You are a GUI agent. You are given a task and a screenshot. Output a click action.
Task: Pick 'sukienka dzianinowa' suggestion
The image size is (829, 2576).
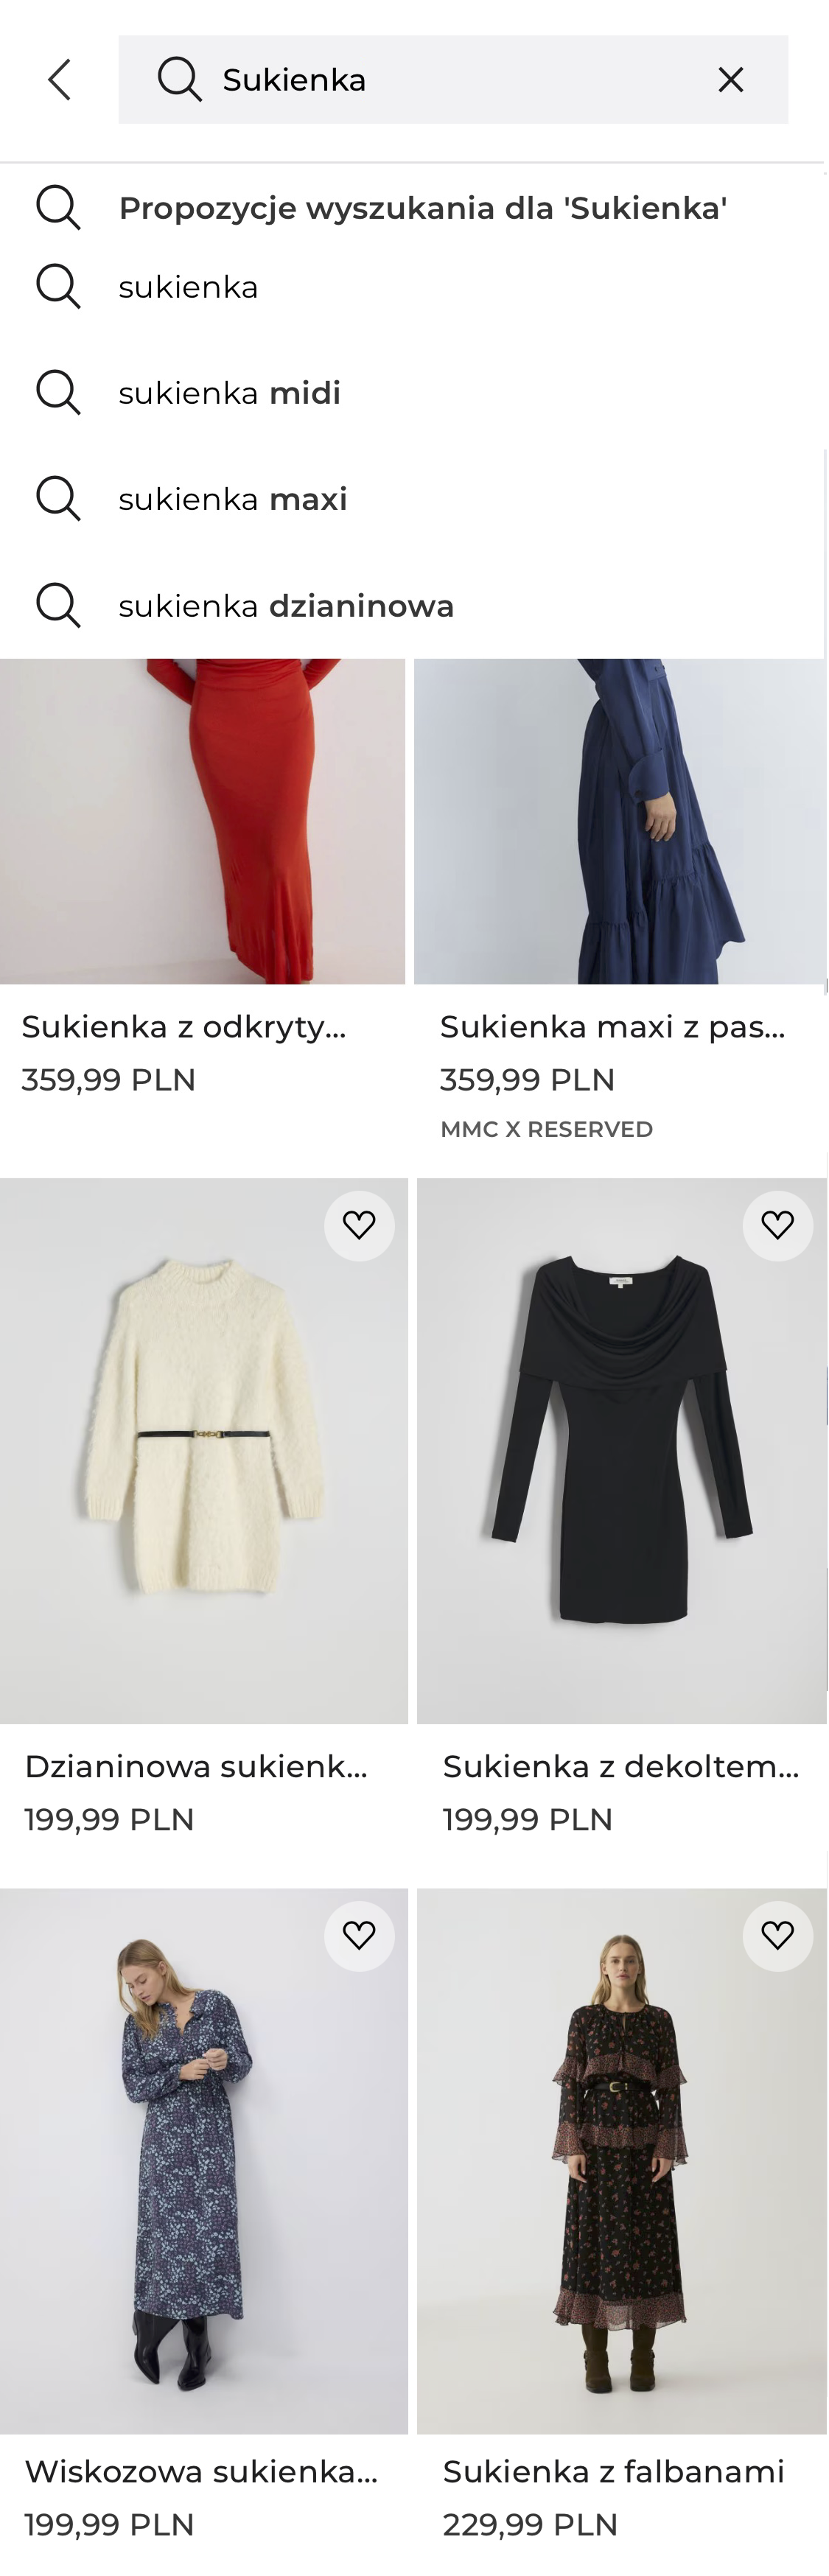tap(286, 606)
